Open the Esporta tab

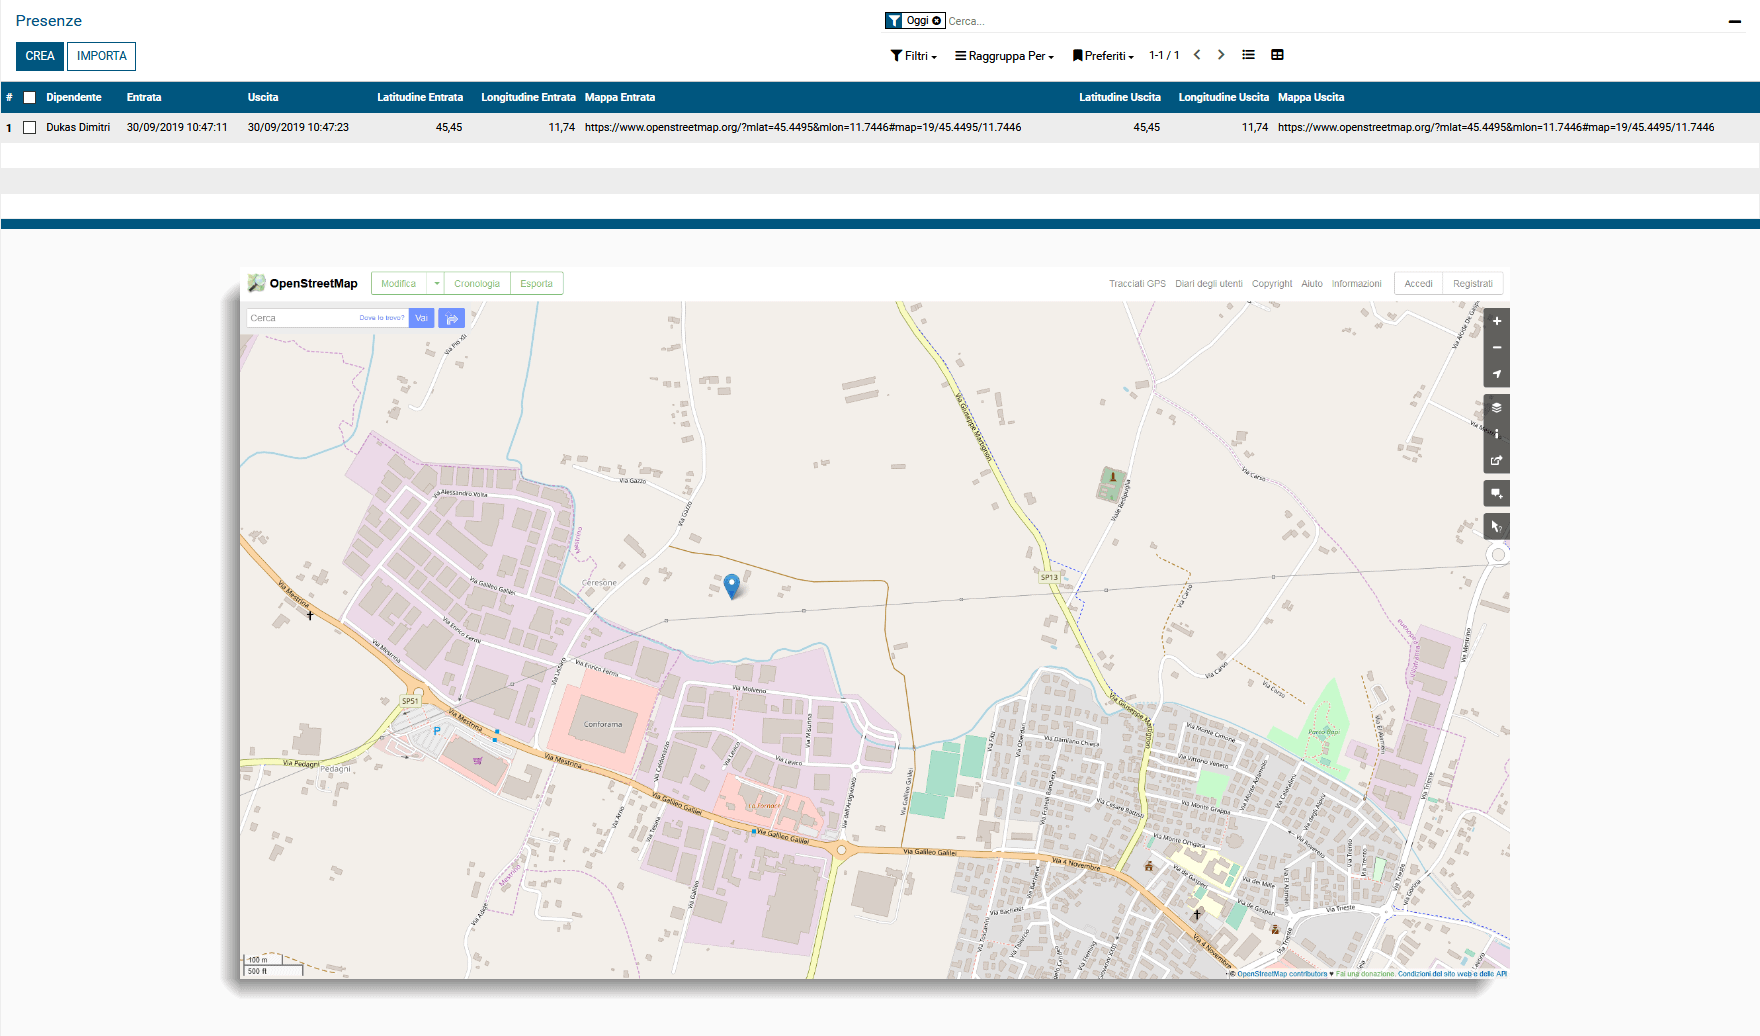tap(537, 284)
